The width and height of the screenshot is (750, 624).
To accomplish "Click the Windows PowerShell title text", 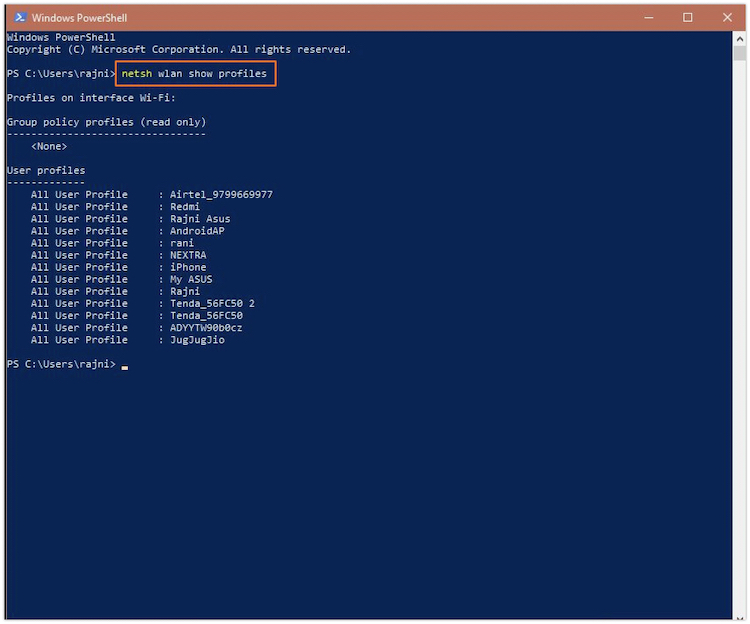I will pos(79,18).
